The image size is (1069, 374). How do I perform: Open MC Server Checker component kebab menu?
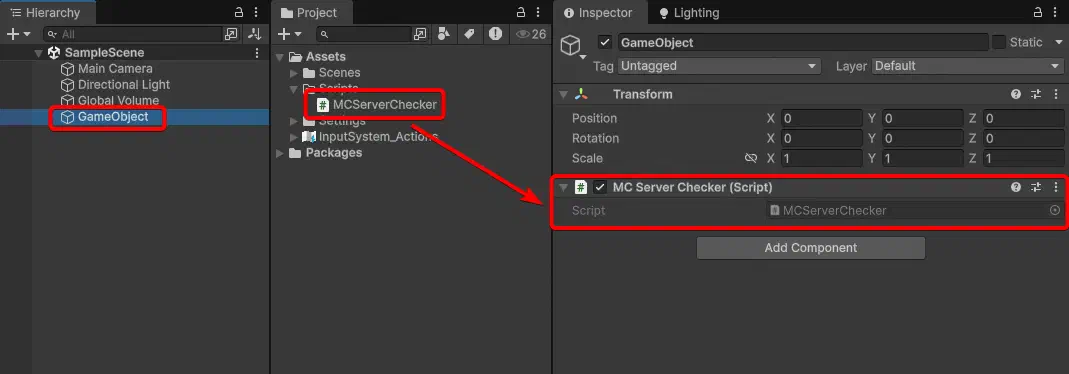(1056, 187)
